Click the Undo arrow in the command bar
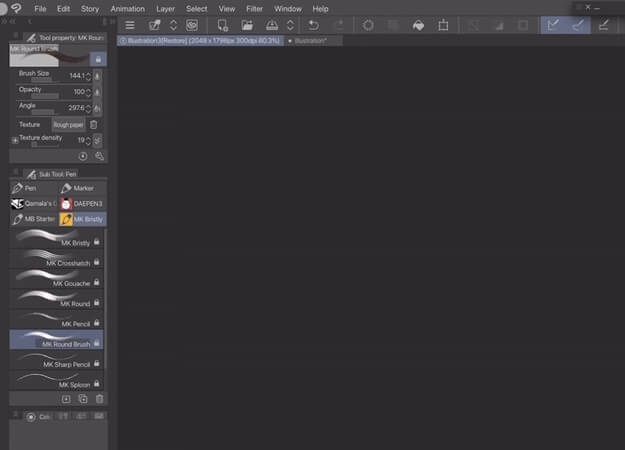The height and width of the screenshot is (450, 625). tap(314, 25)
